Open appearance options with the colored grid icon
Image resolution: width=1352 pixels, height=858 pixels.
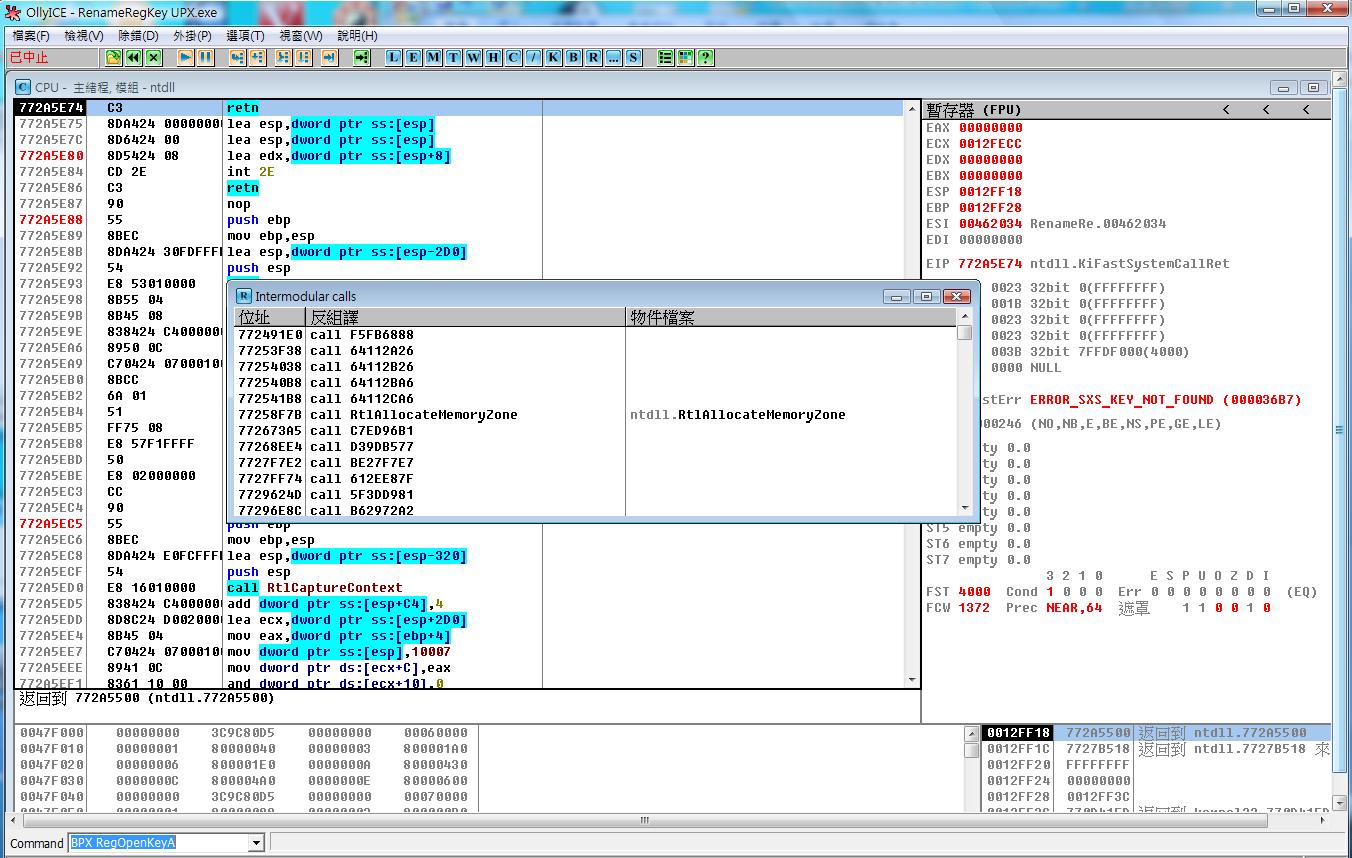click(x=686, y=58)
